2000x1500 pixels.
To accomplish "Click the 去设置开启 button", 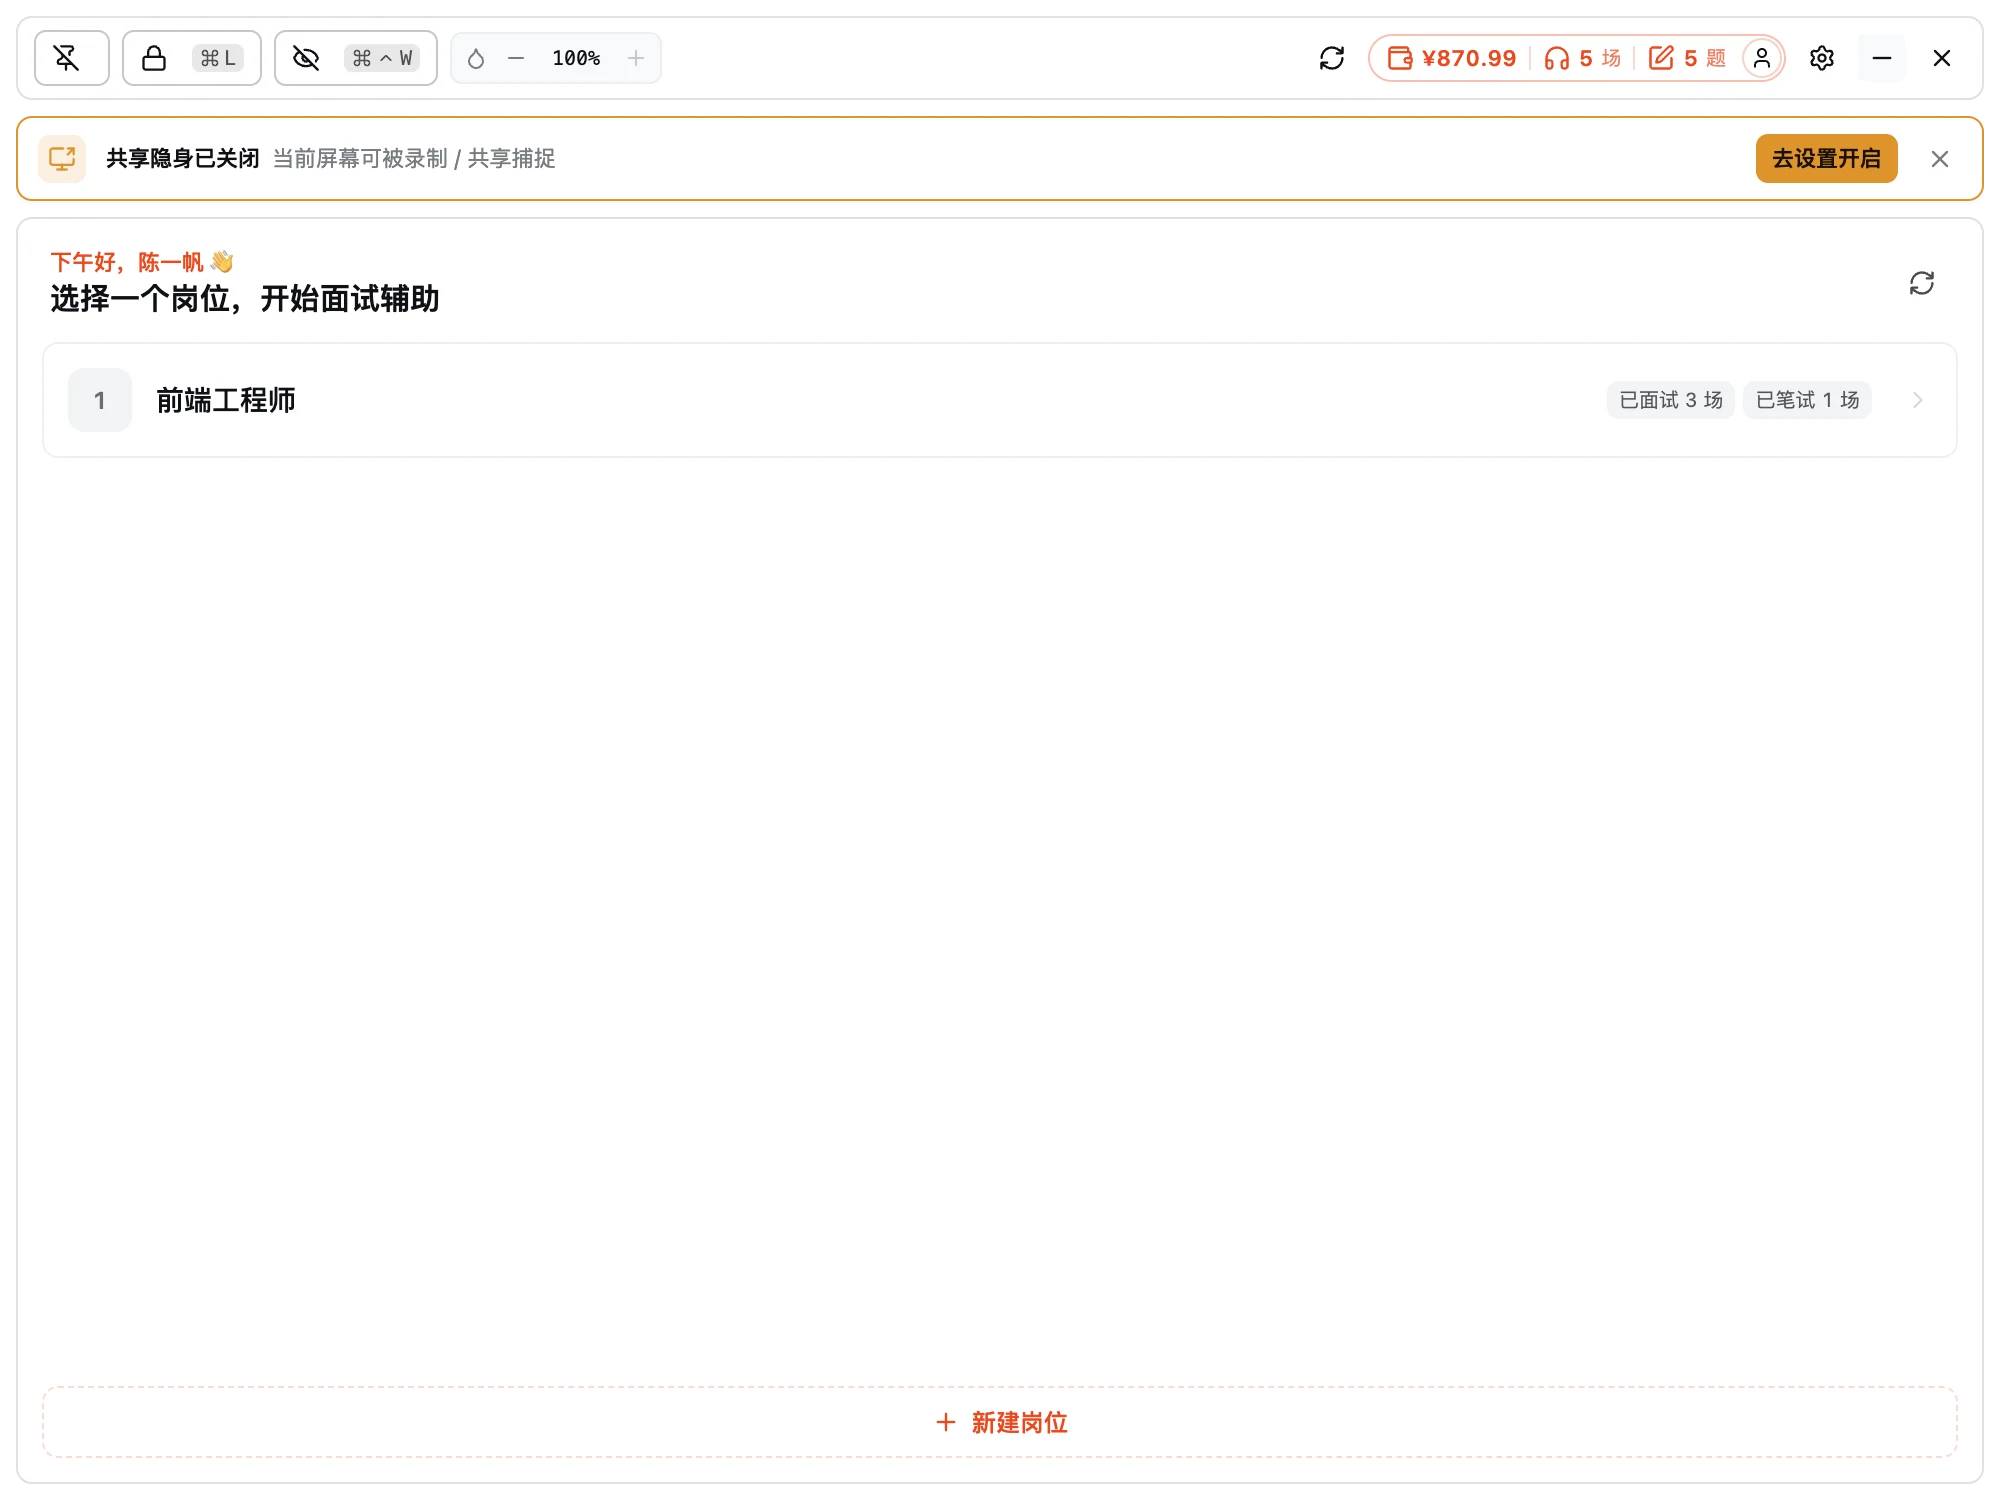I will 1826,159.
